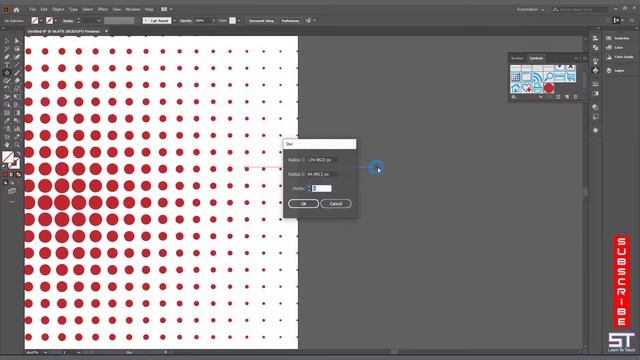Viewport: 640px width, 360px height.
Task: Click the RSS feed symbol thumbnail
Action: point(538,77)
